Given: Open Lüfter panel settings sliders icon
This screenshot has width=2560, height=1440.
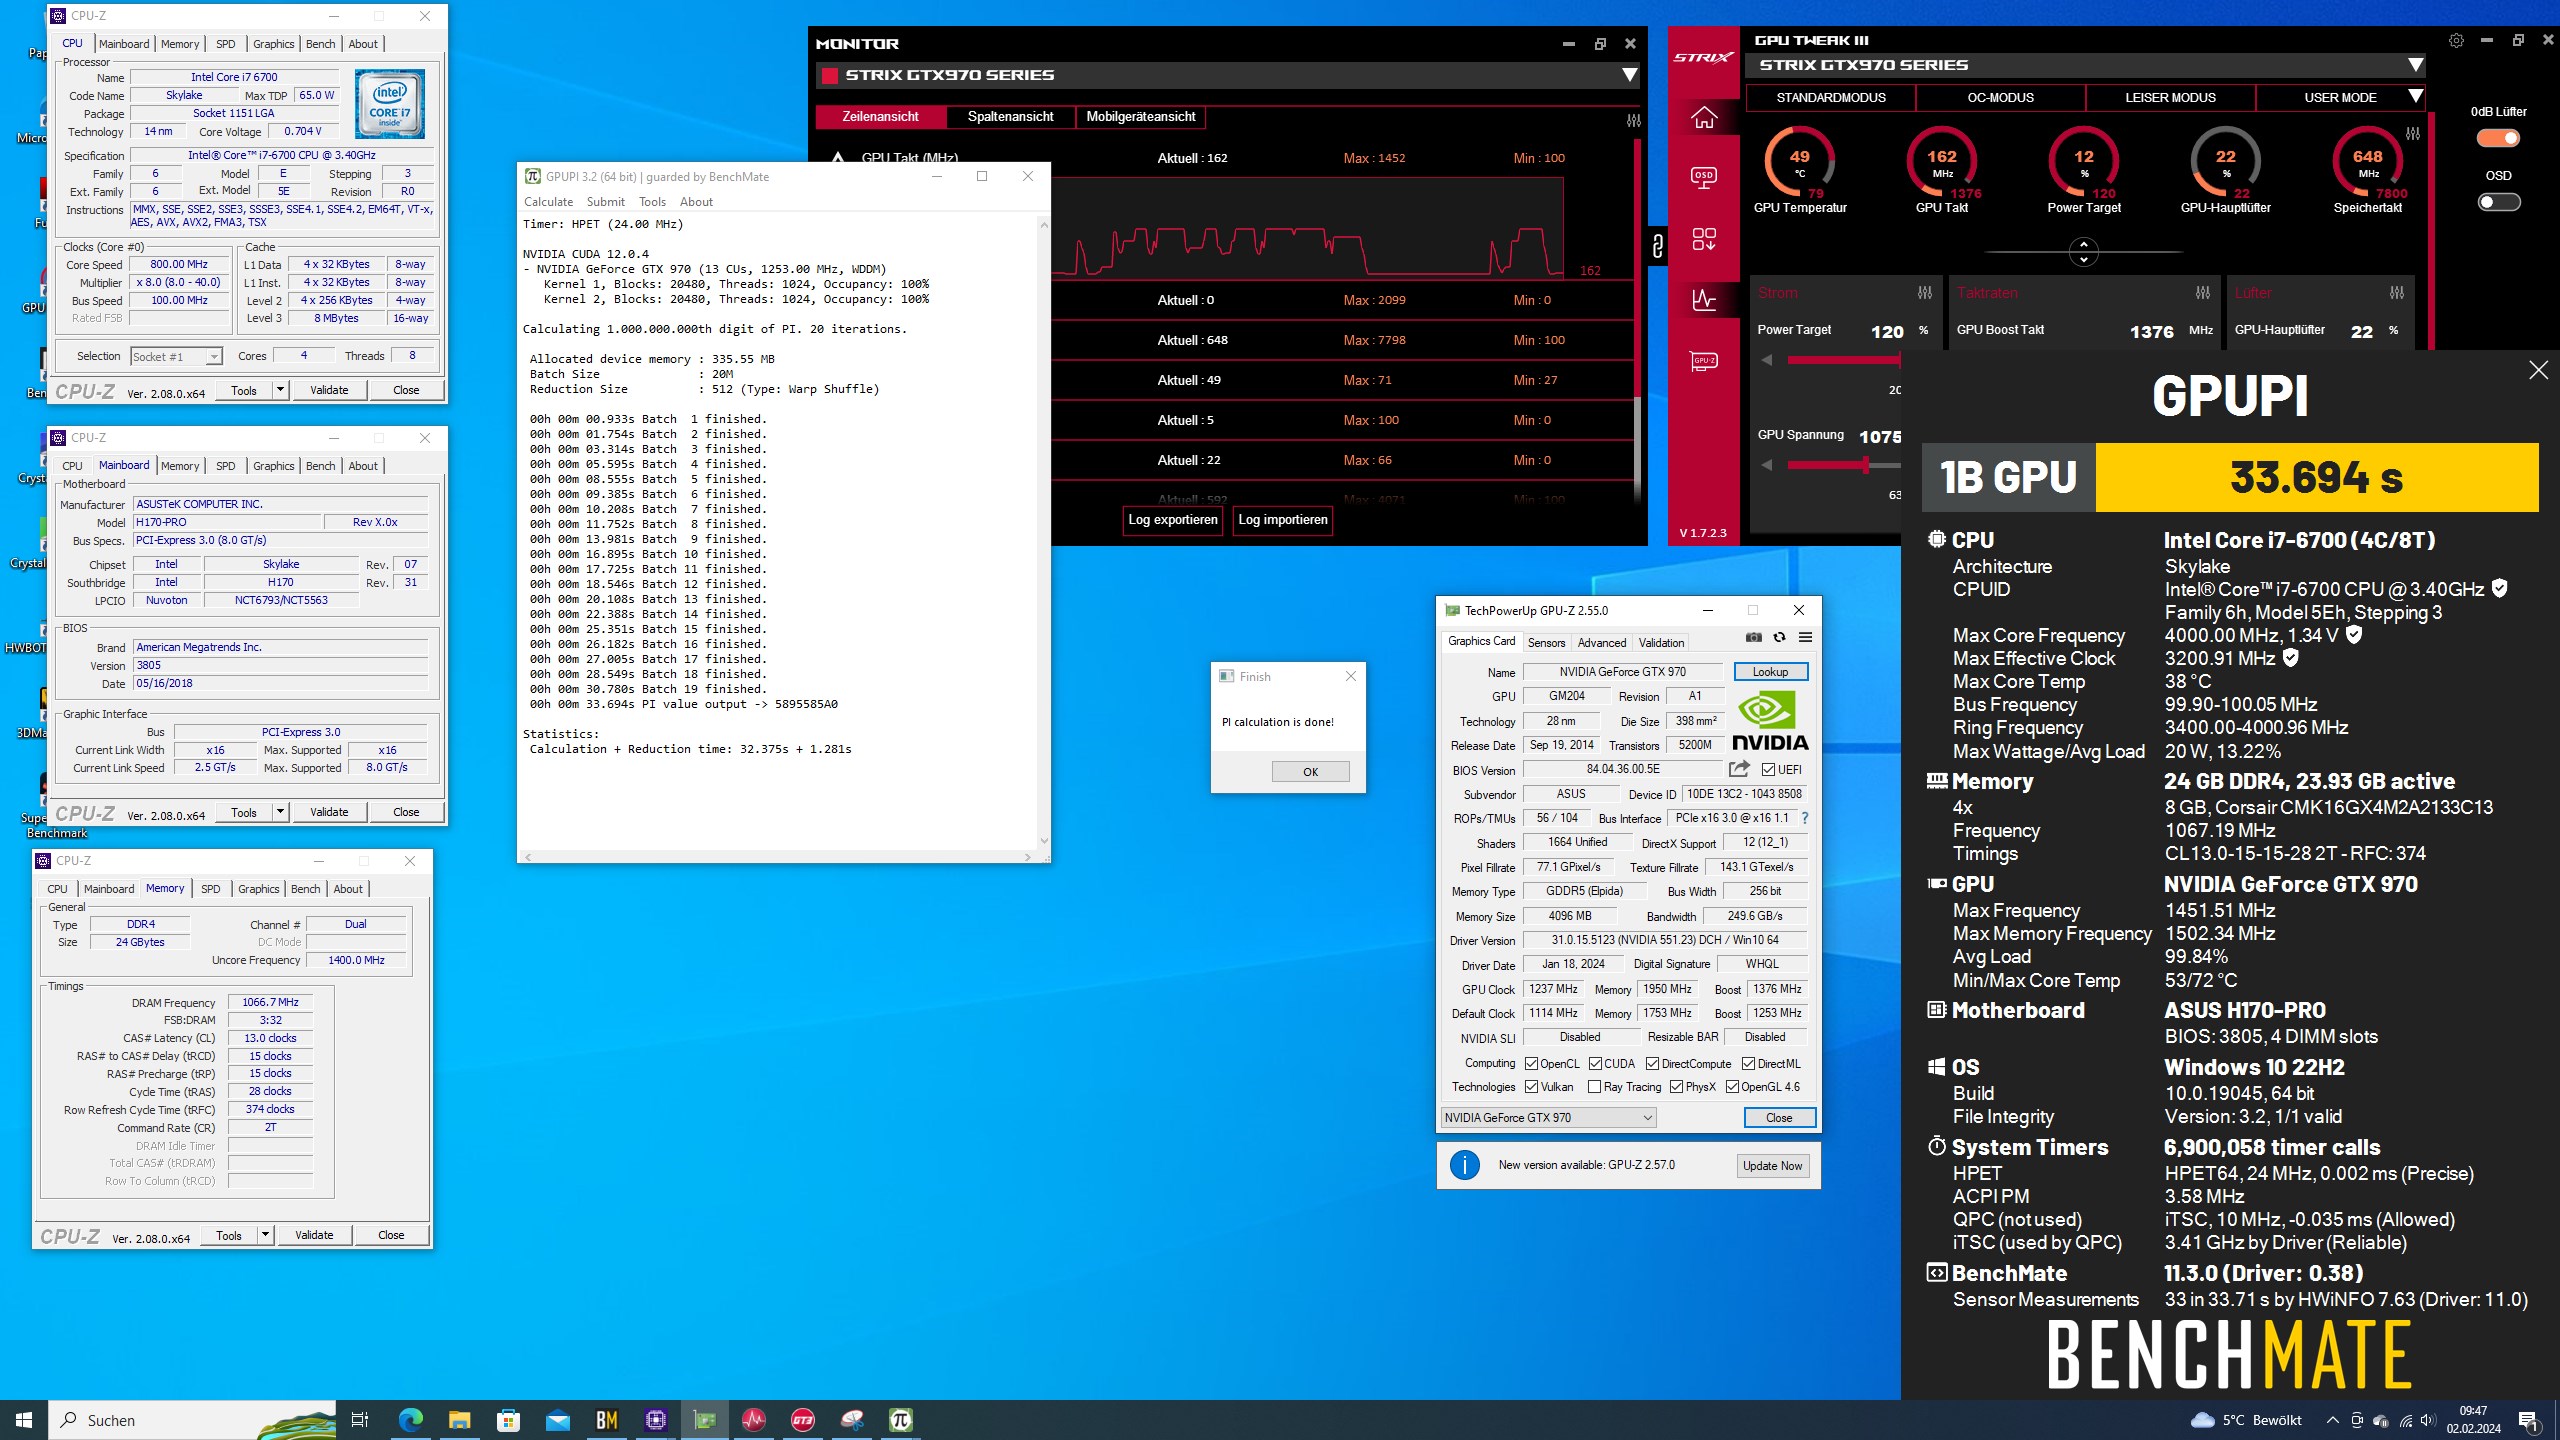Looking at the screenshot, I should 2396,293.
